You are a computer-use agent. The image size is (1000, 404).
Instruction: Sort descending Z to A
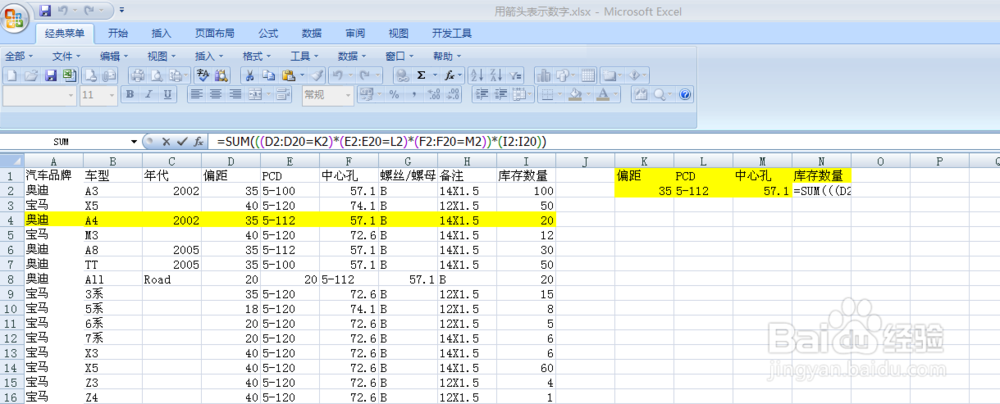pyautogui.click(x=496, y=75)
